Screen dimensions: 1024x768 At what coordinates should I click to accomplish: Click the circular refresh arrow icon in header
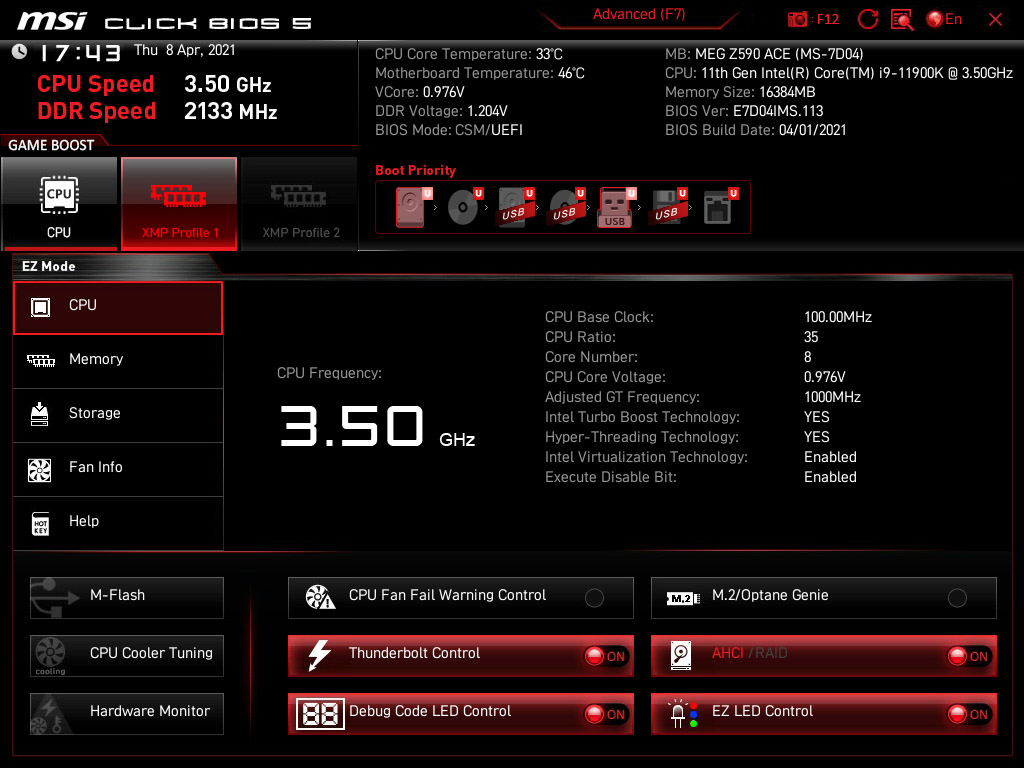tap(867, 20)
